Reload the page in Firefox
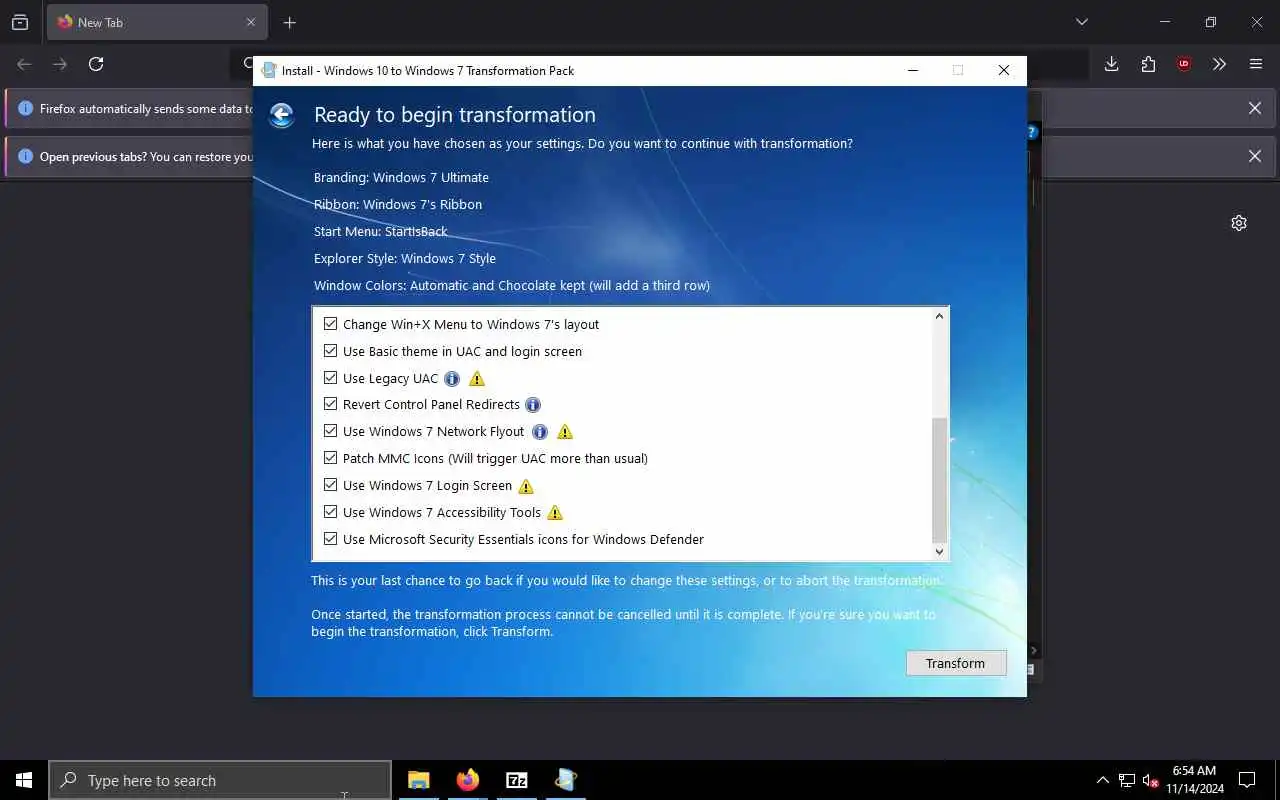The image size is (1280, 800). coord(96,64)
